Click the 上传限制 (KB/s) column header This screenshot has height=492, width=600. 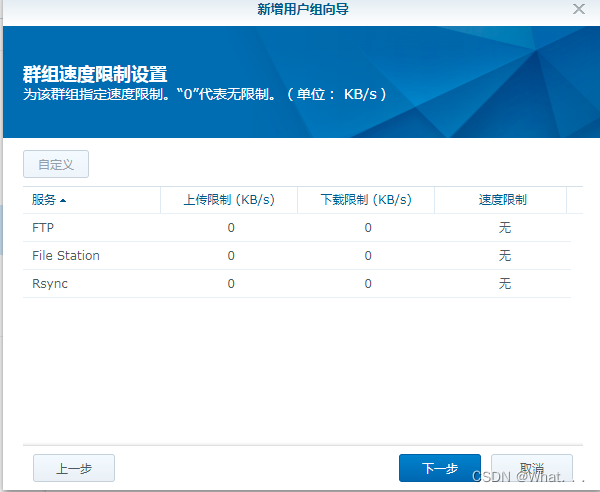(229, 200)
